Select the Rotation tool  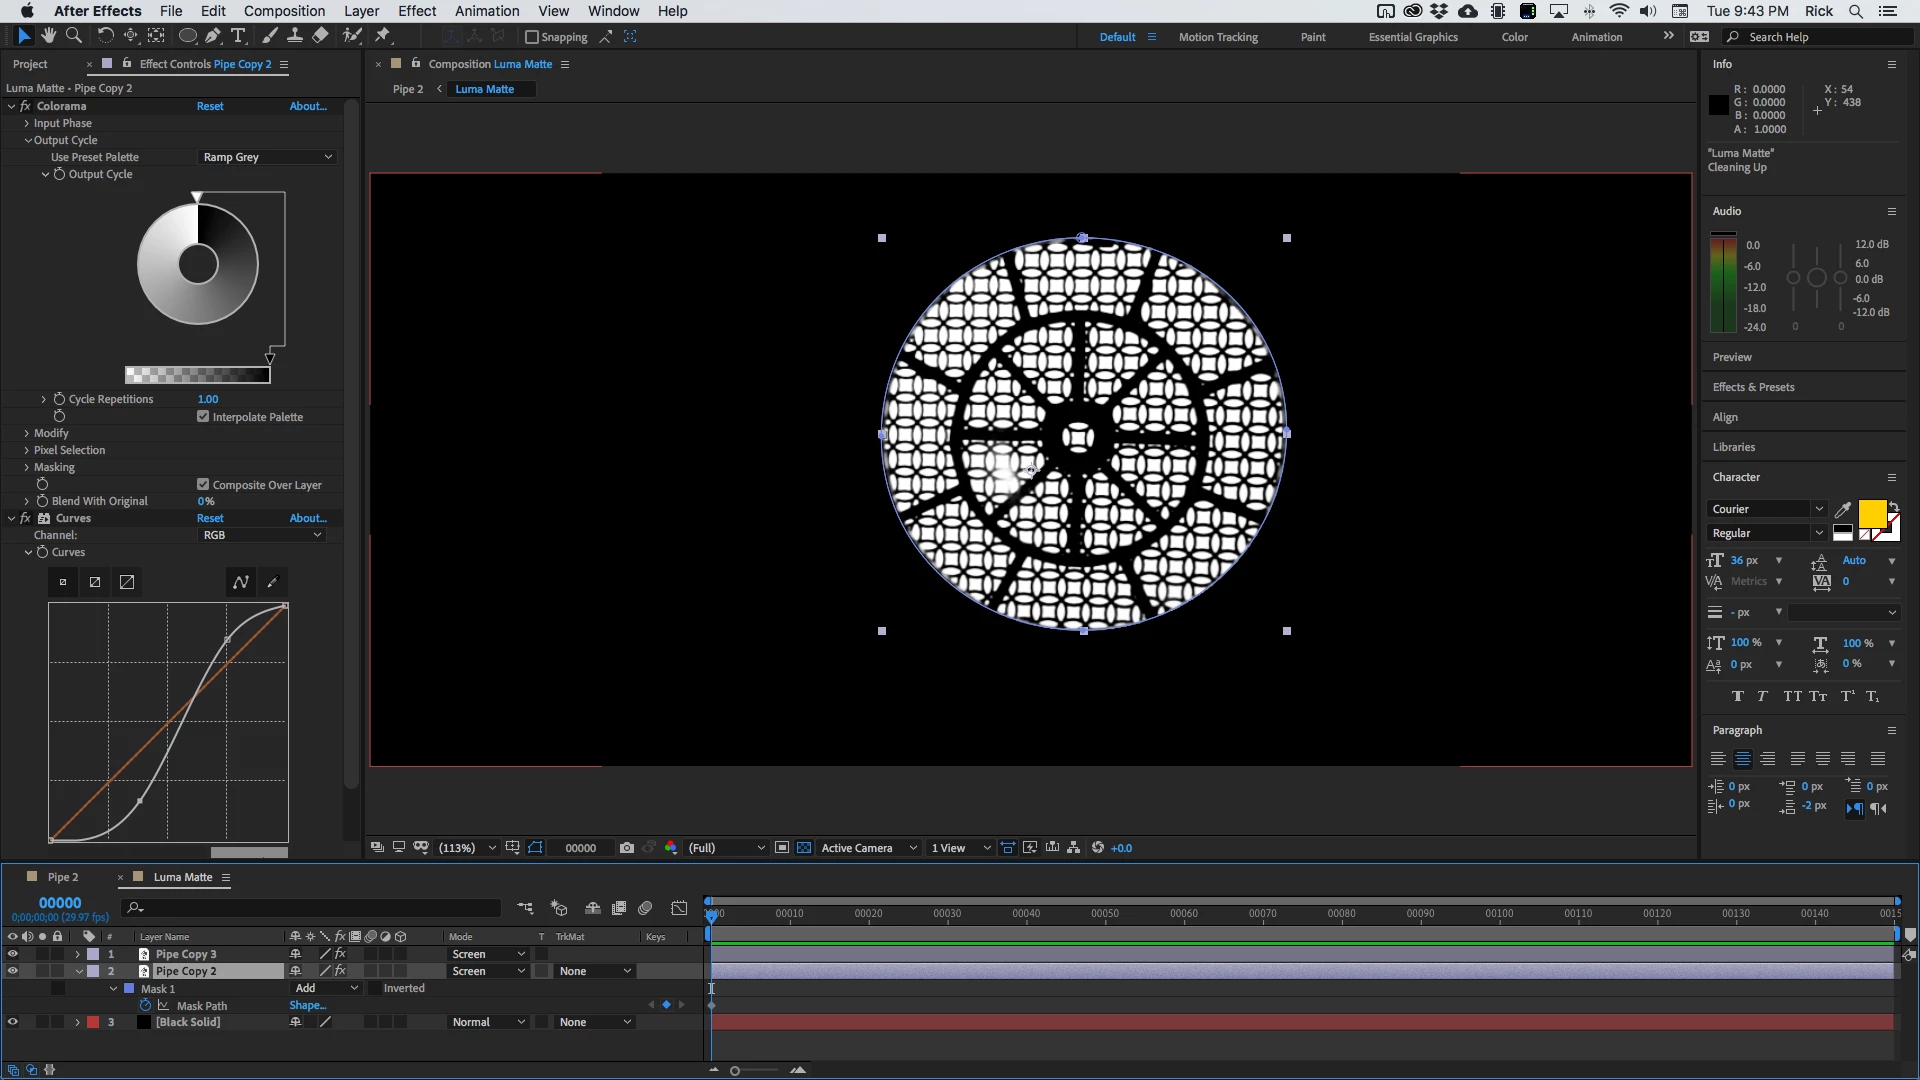point(105,36)
